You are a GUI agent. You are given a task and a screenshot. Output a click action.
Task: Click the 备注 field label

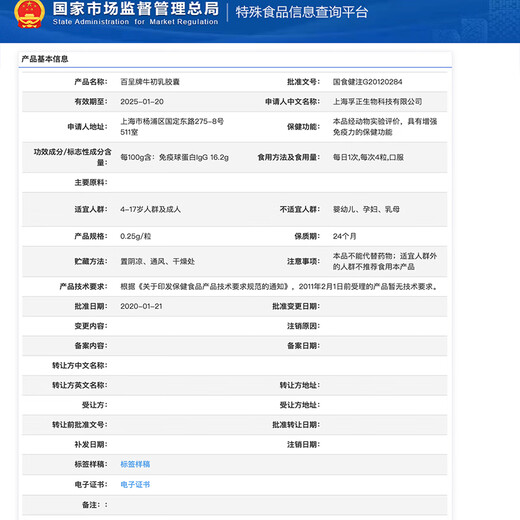click(95, 505)
